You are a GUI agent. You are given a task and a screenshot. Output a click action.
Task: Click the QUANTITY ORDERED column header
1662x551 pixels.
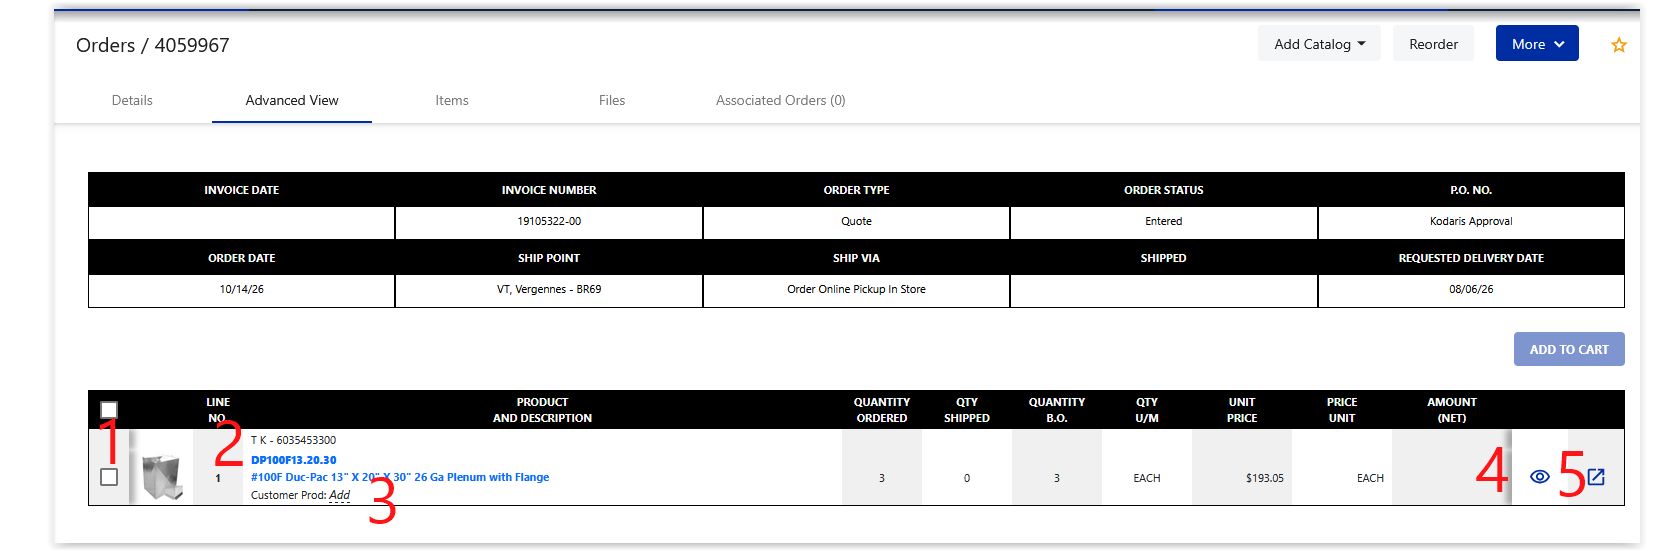(x=882, y=410)
